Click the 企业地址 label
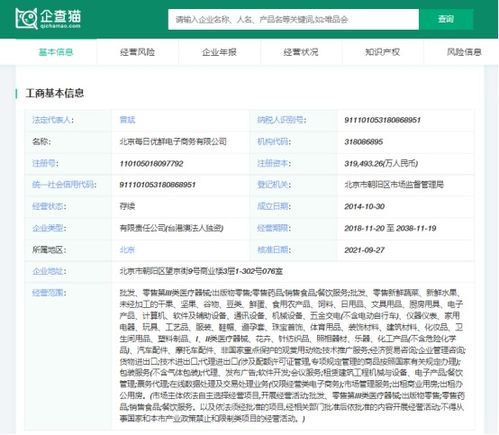 (x=49, y=271)
